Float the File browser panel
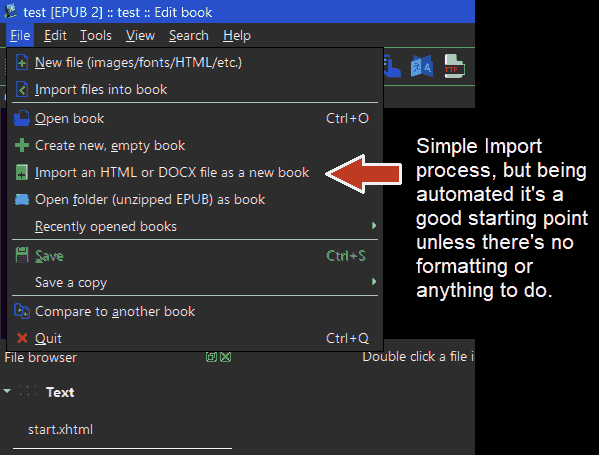This screenshot has height=455, width=599. pos(211,357)
